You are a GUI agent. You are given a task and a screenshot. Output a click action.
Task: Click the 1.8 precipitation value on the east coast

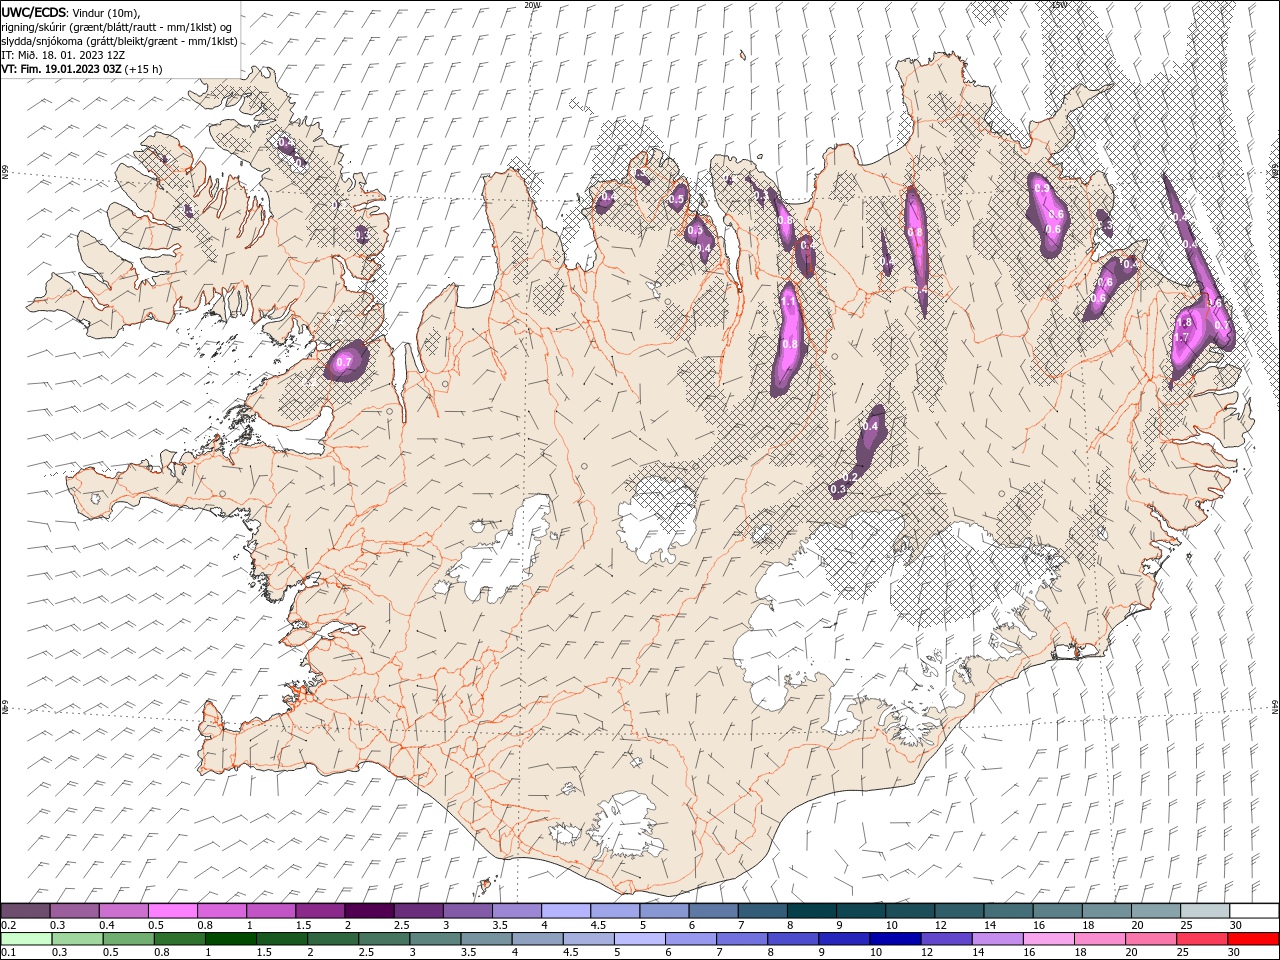1186,322
